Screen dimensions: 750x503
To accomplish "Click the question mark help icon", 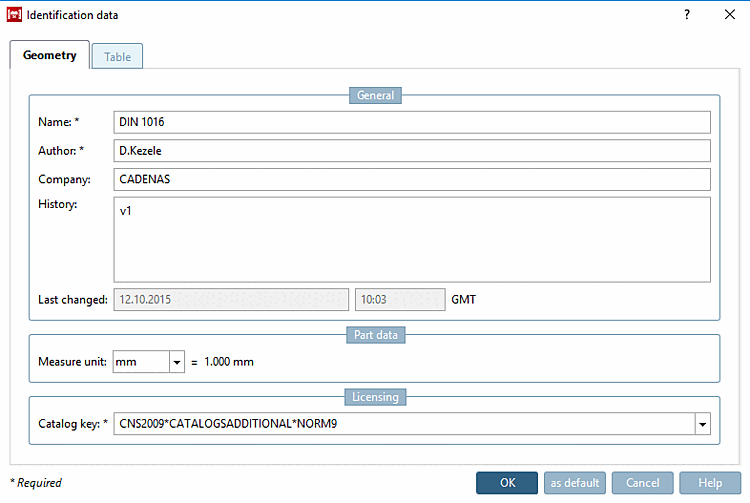I will point(687,14).
